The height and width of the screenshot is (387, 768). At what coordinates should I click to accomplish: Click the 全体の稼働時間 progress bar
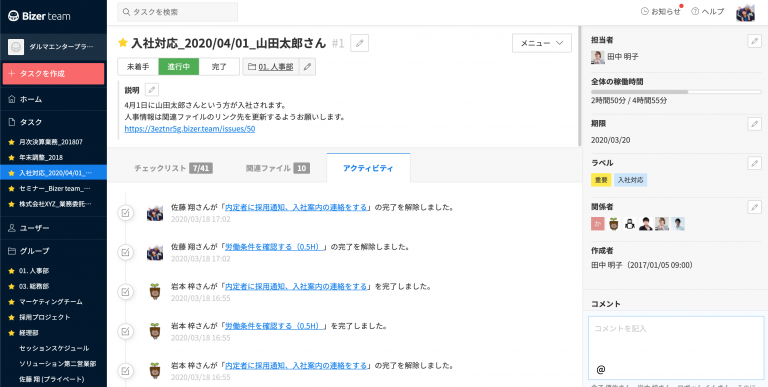click(x=676, y=92)
